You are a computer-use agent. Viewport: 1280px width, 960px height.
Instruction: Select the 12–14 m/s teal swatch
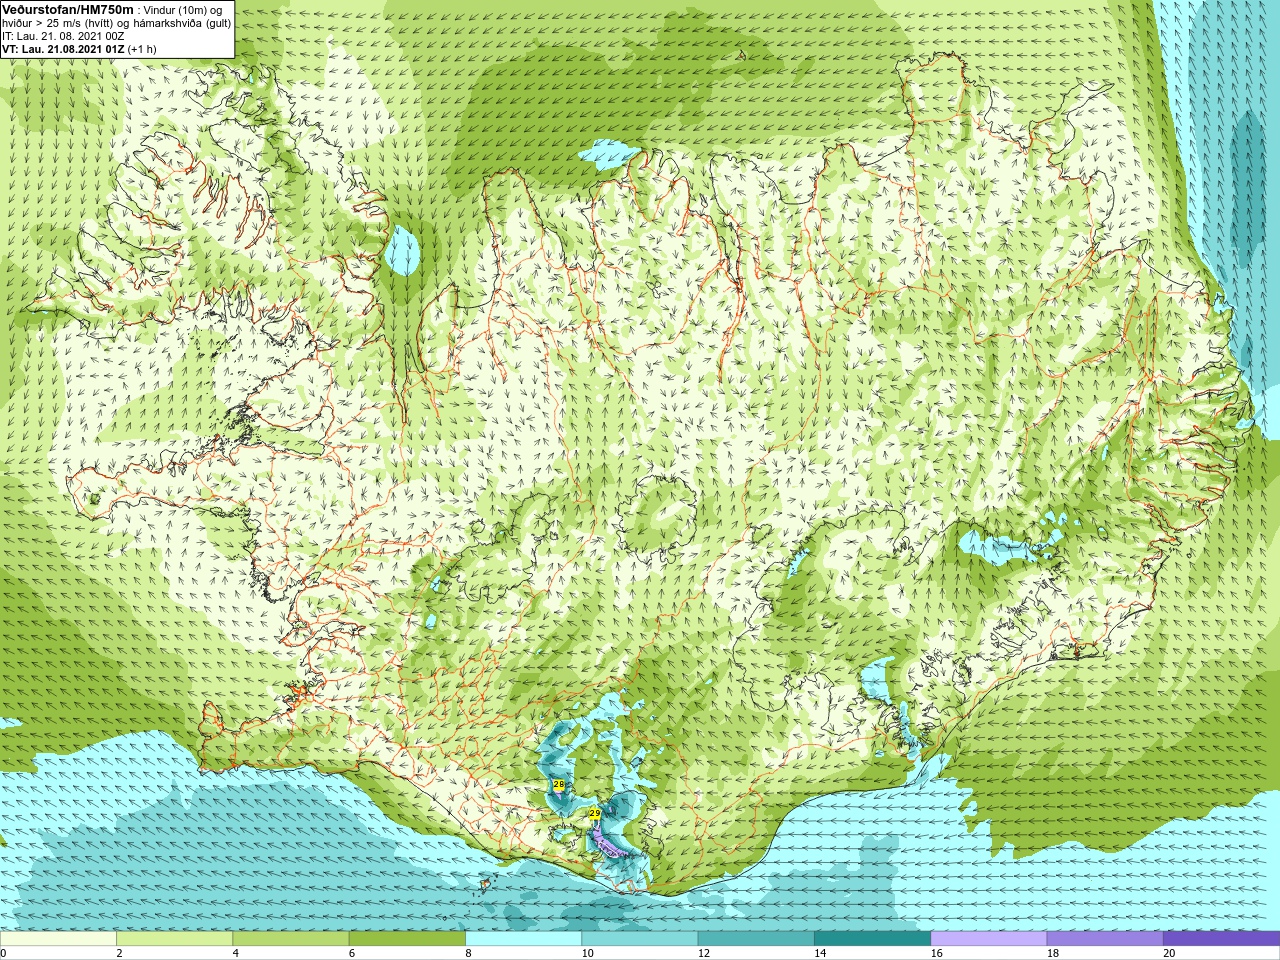[x=756, y=939]
